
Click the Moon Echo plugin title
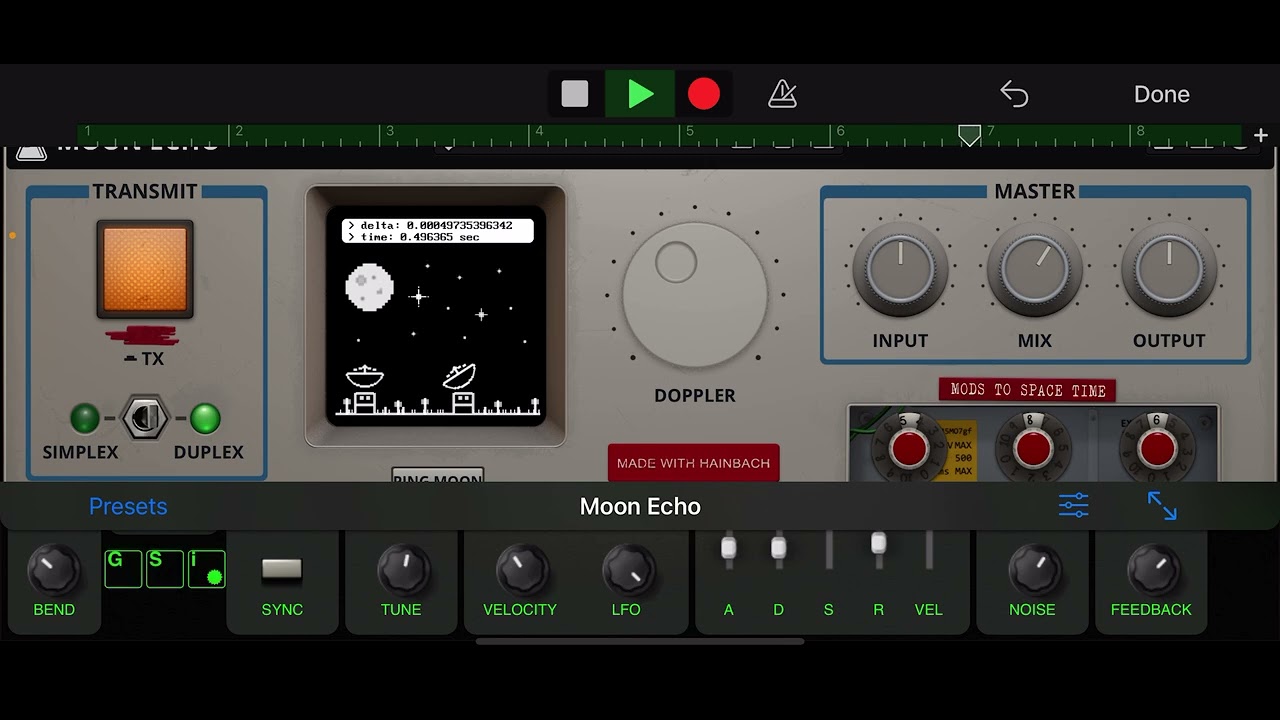[640, 506]
